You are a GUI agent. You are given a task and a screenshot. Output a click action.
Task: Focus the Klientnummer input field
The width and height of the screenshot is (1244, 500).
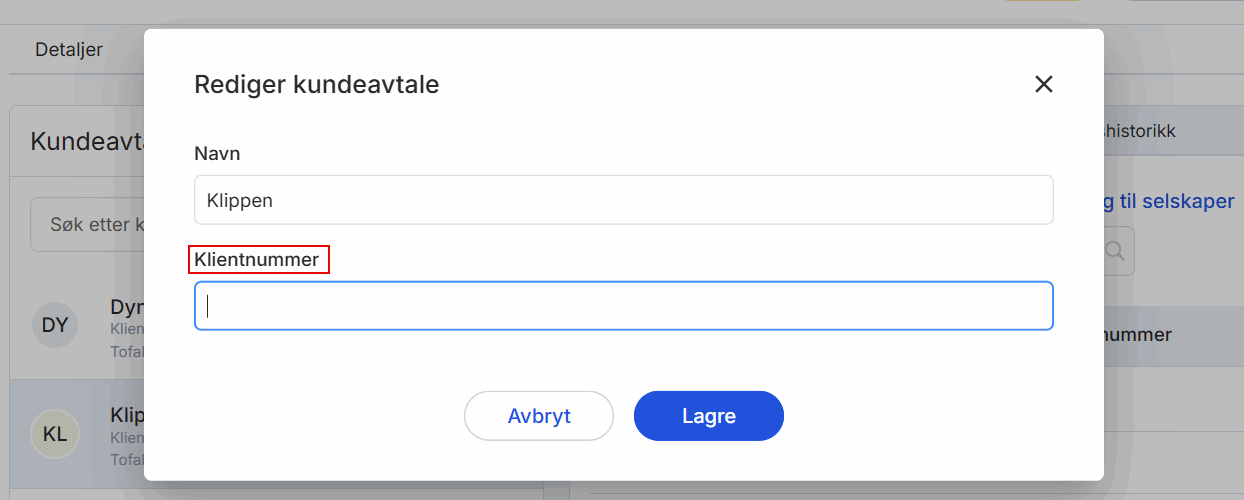[x=623, y=306]
